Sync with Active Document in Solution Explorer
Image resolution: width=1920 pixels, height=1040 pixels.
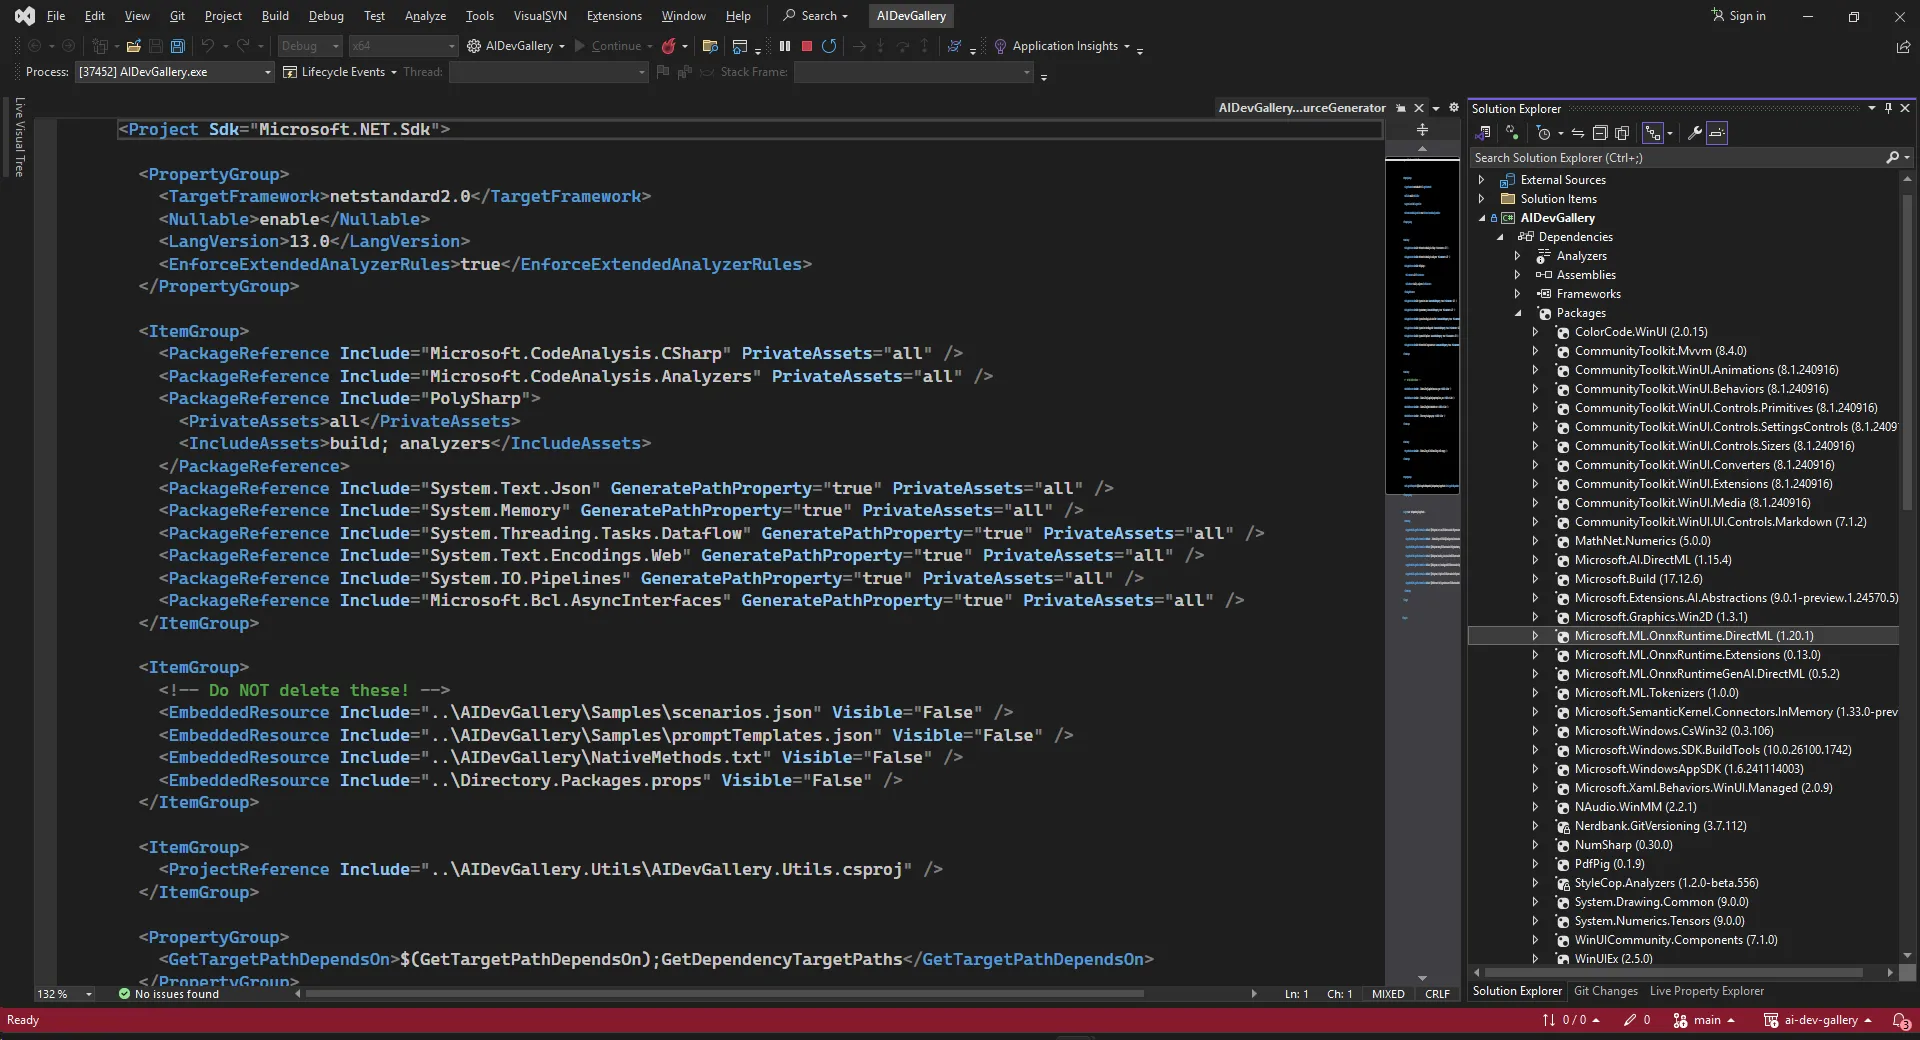tap(1577, 133)
